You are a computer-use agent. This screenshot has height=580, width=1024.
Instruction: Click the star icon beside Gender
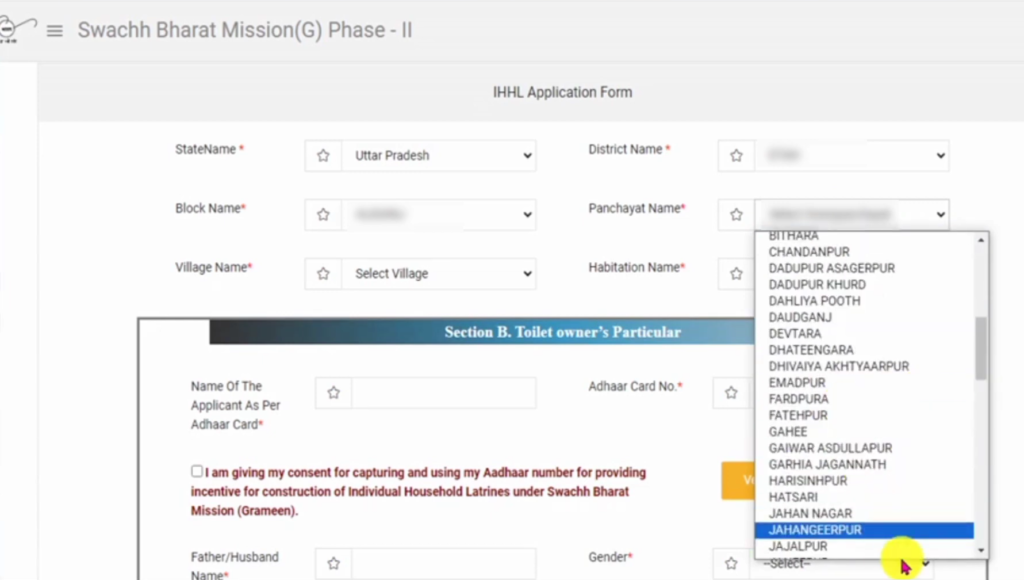[731, 563]
